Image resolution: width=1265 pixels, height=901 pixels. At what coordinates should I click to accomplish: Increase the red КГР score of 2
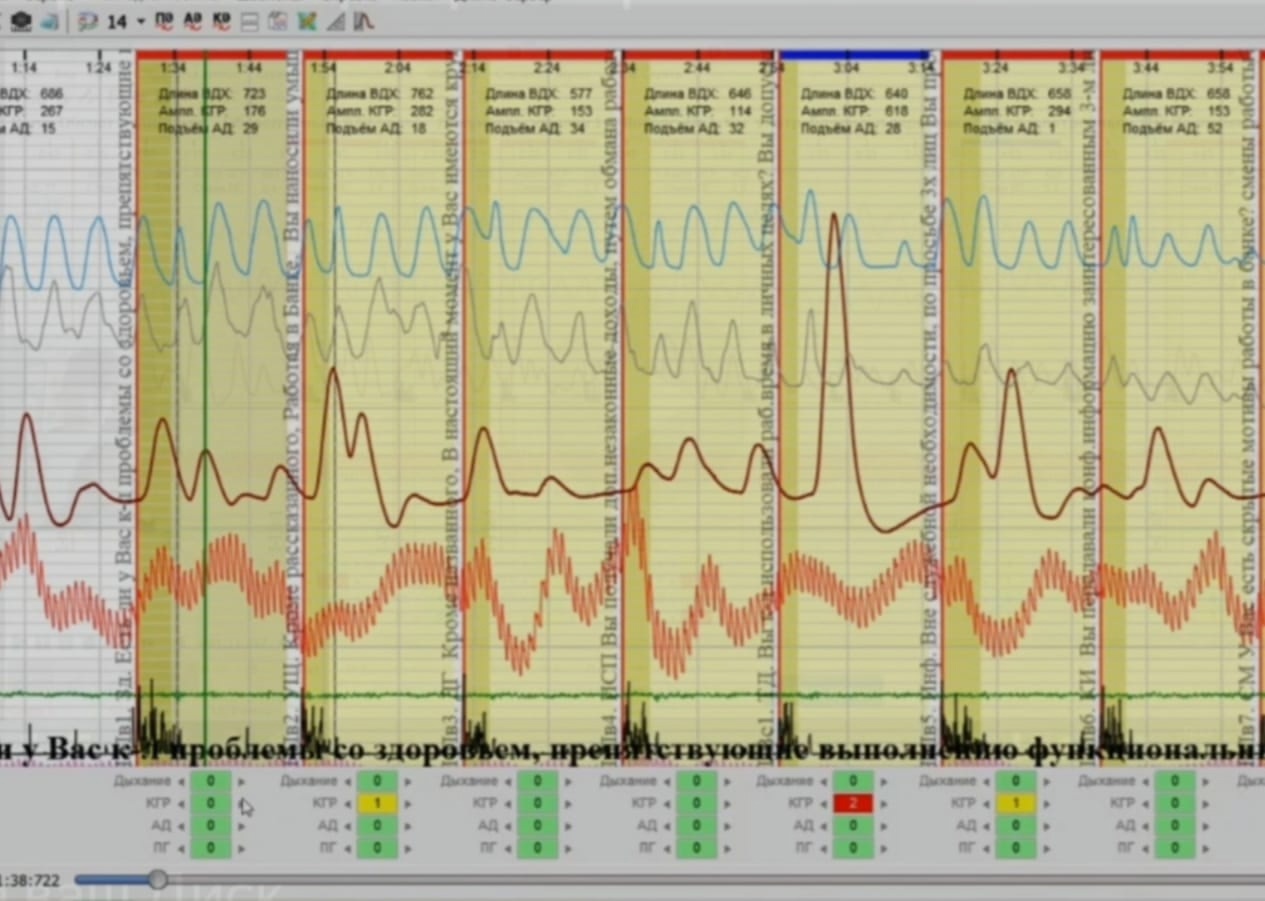click(884, 803)
